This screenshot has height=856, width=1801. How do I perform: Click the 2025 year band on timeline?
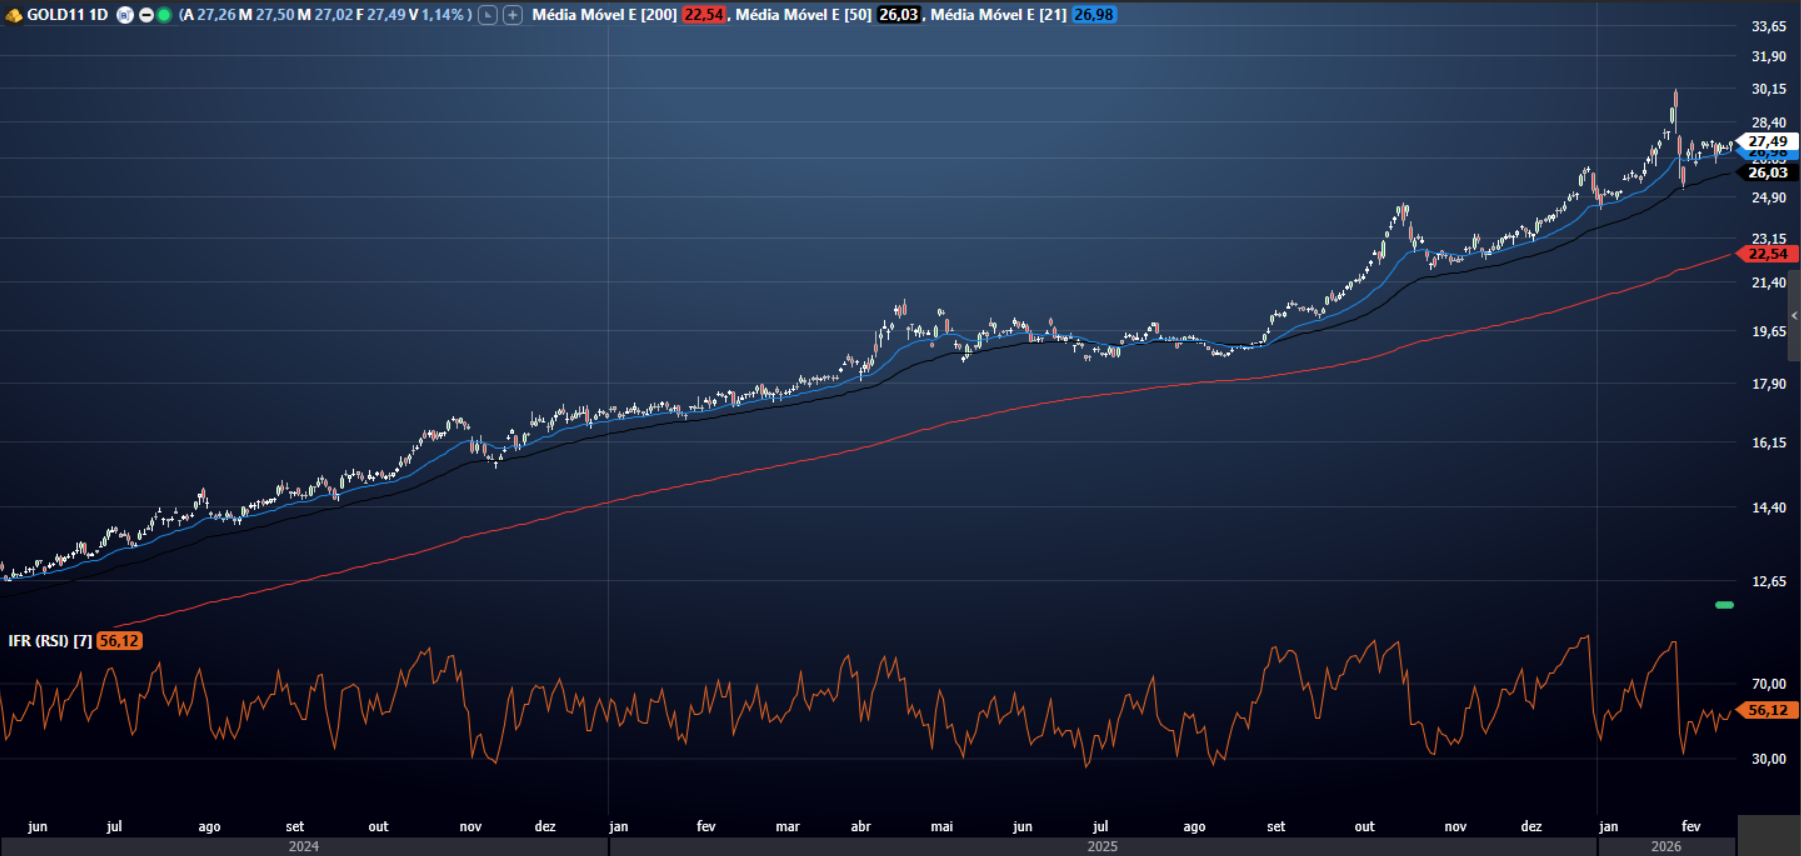pos(1102,846)
